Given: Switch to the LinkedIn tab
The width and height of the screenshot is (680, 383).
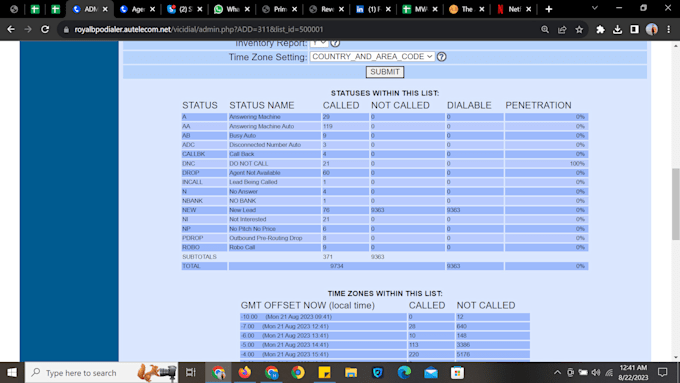Looking at the screenshot, I should pyautogui.click(x=372, y=9).
